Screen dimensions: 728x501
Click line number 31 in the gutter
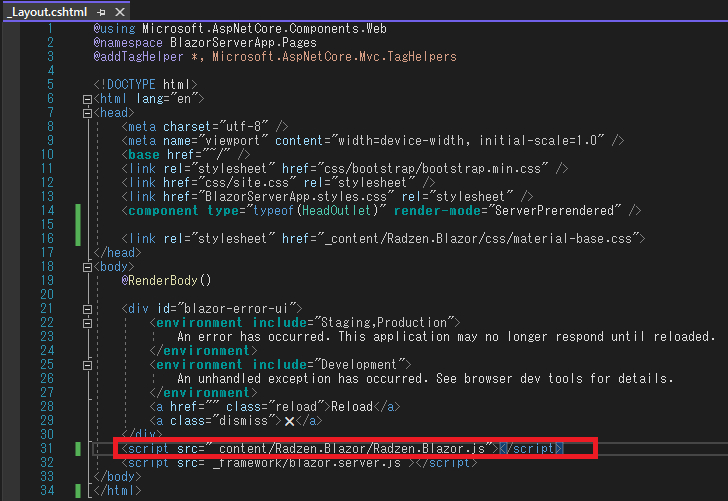tap(47, 449)
